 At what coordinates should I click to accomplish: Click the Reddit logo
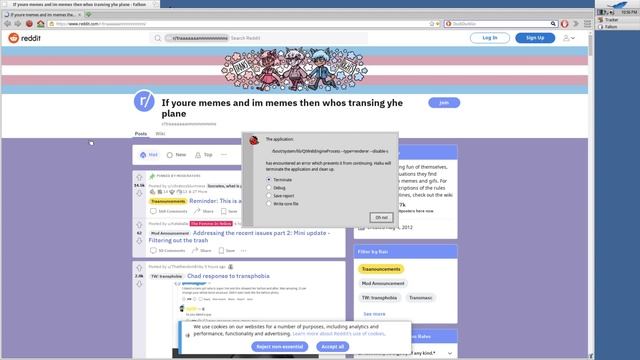(24, 38)
